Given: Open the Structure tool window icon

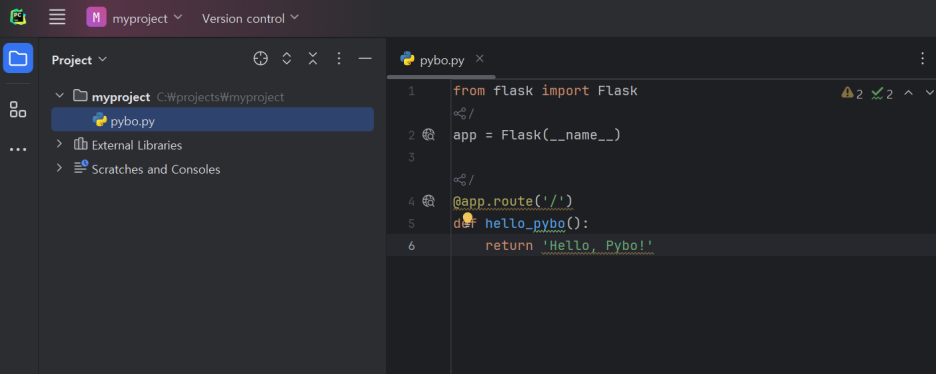Looking at the screenshot, I should [18, 109].
